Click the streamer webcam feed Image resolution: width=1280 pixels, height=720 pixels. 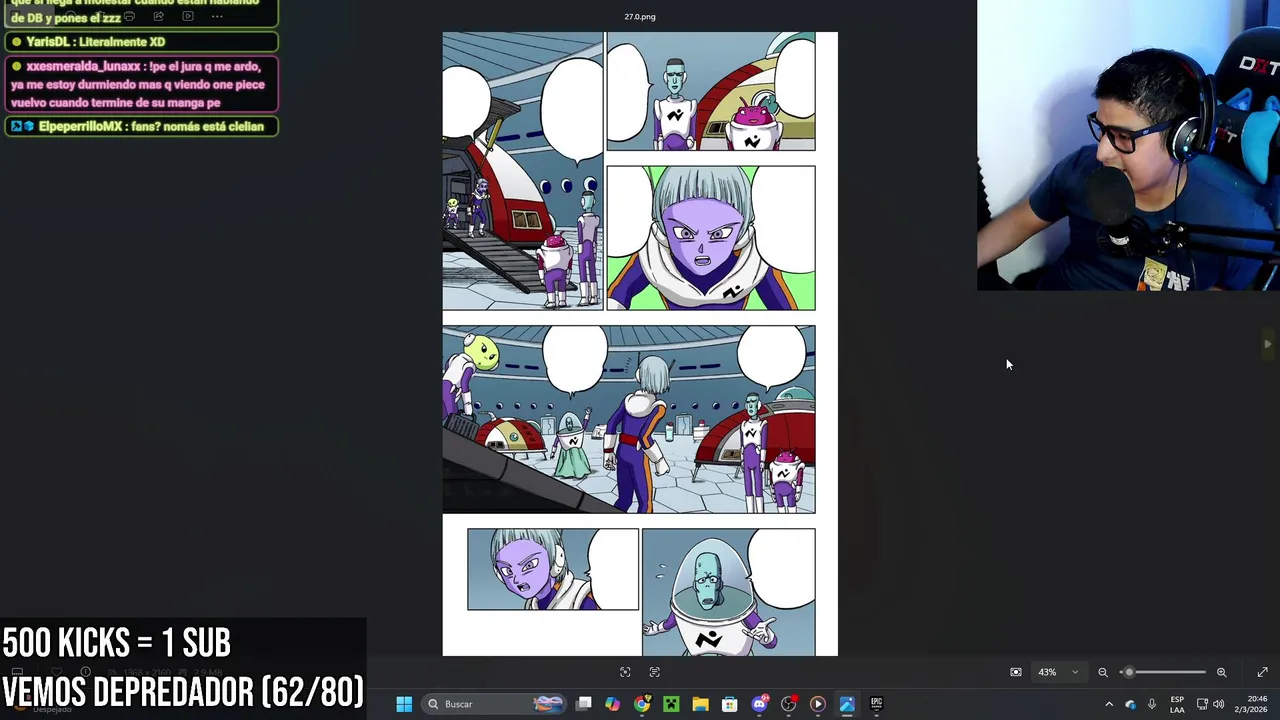pyautogui.click(x=1128, y=145)
